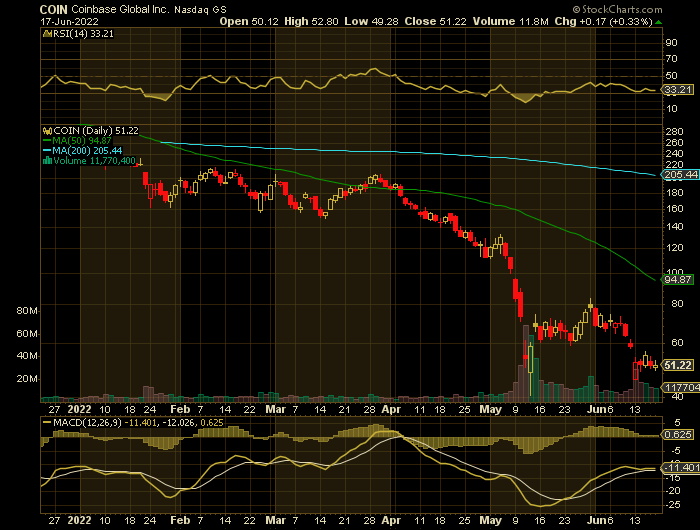Click the green MA(50) legend line

pyautogui.click(x=45, y=140)
